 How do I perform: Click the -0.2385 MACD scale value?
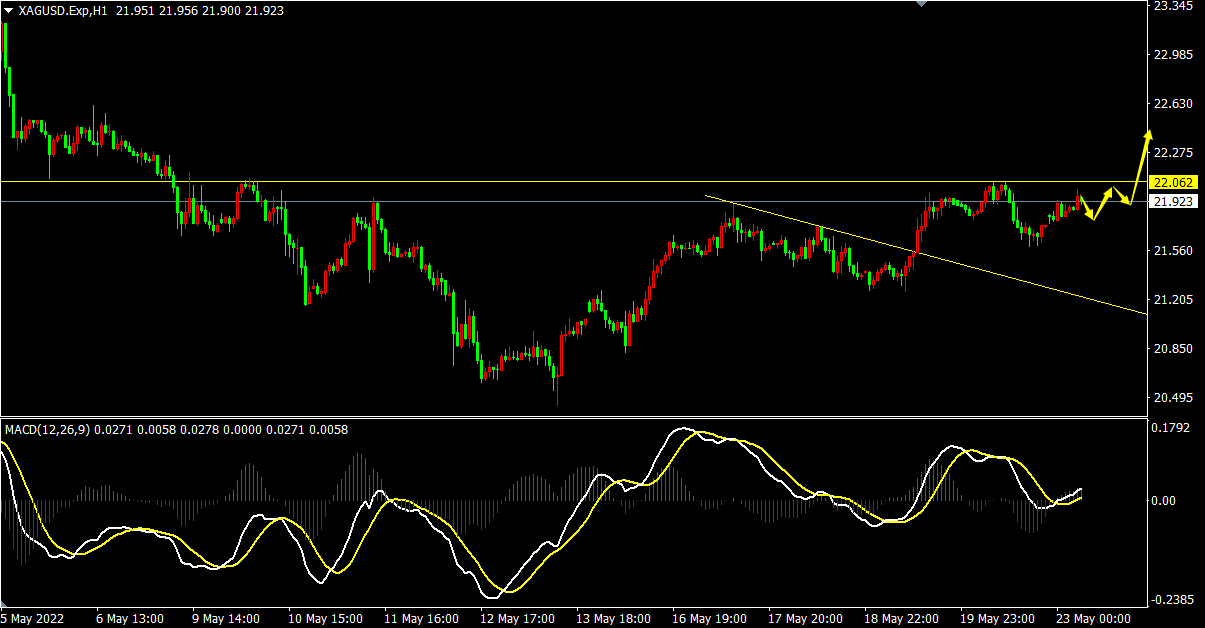(x=1172, y=600)
